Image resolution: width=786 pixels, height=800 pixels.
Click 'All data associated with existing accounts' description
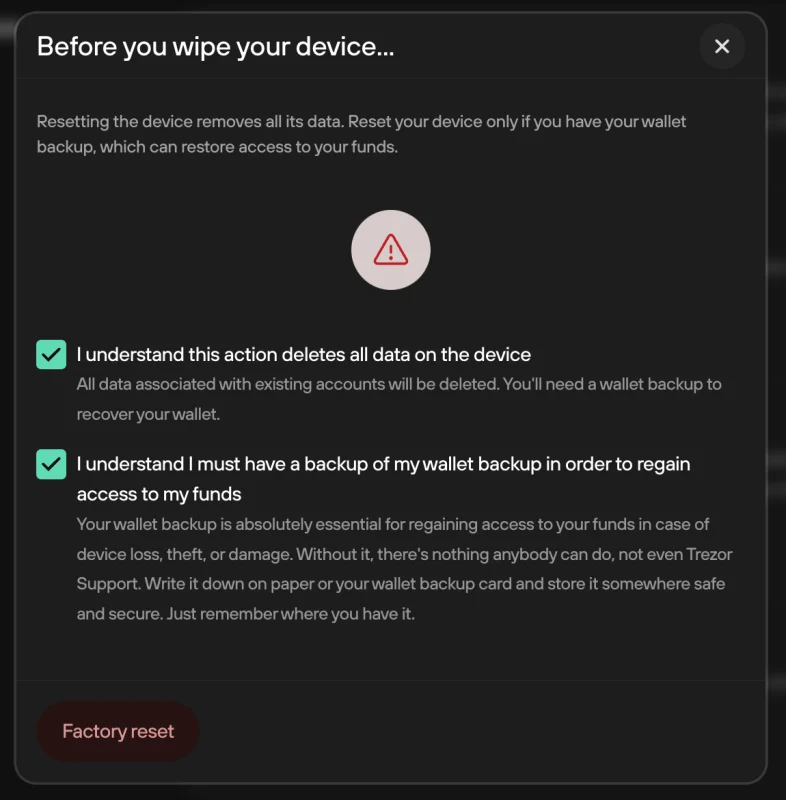pos(399,399)
